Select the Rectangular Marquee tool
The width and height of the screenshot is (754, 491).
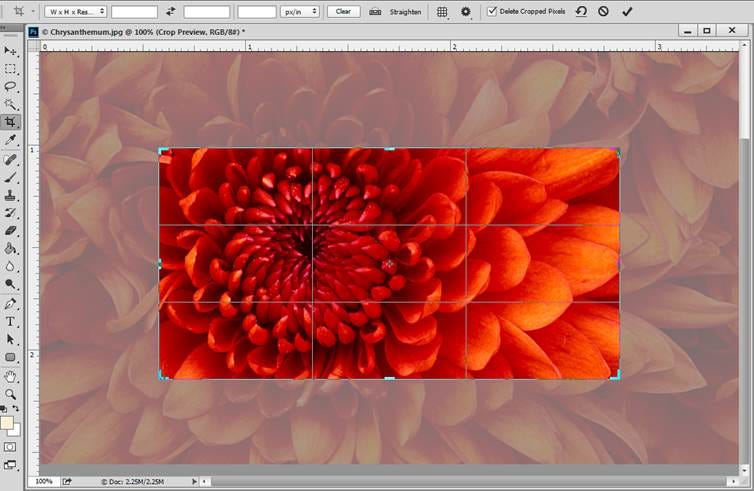pyautogui.click(x=10, y=69)
